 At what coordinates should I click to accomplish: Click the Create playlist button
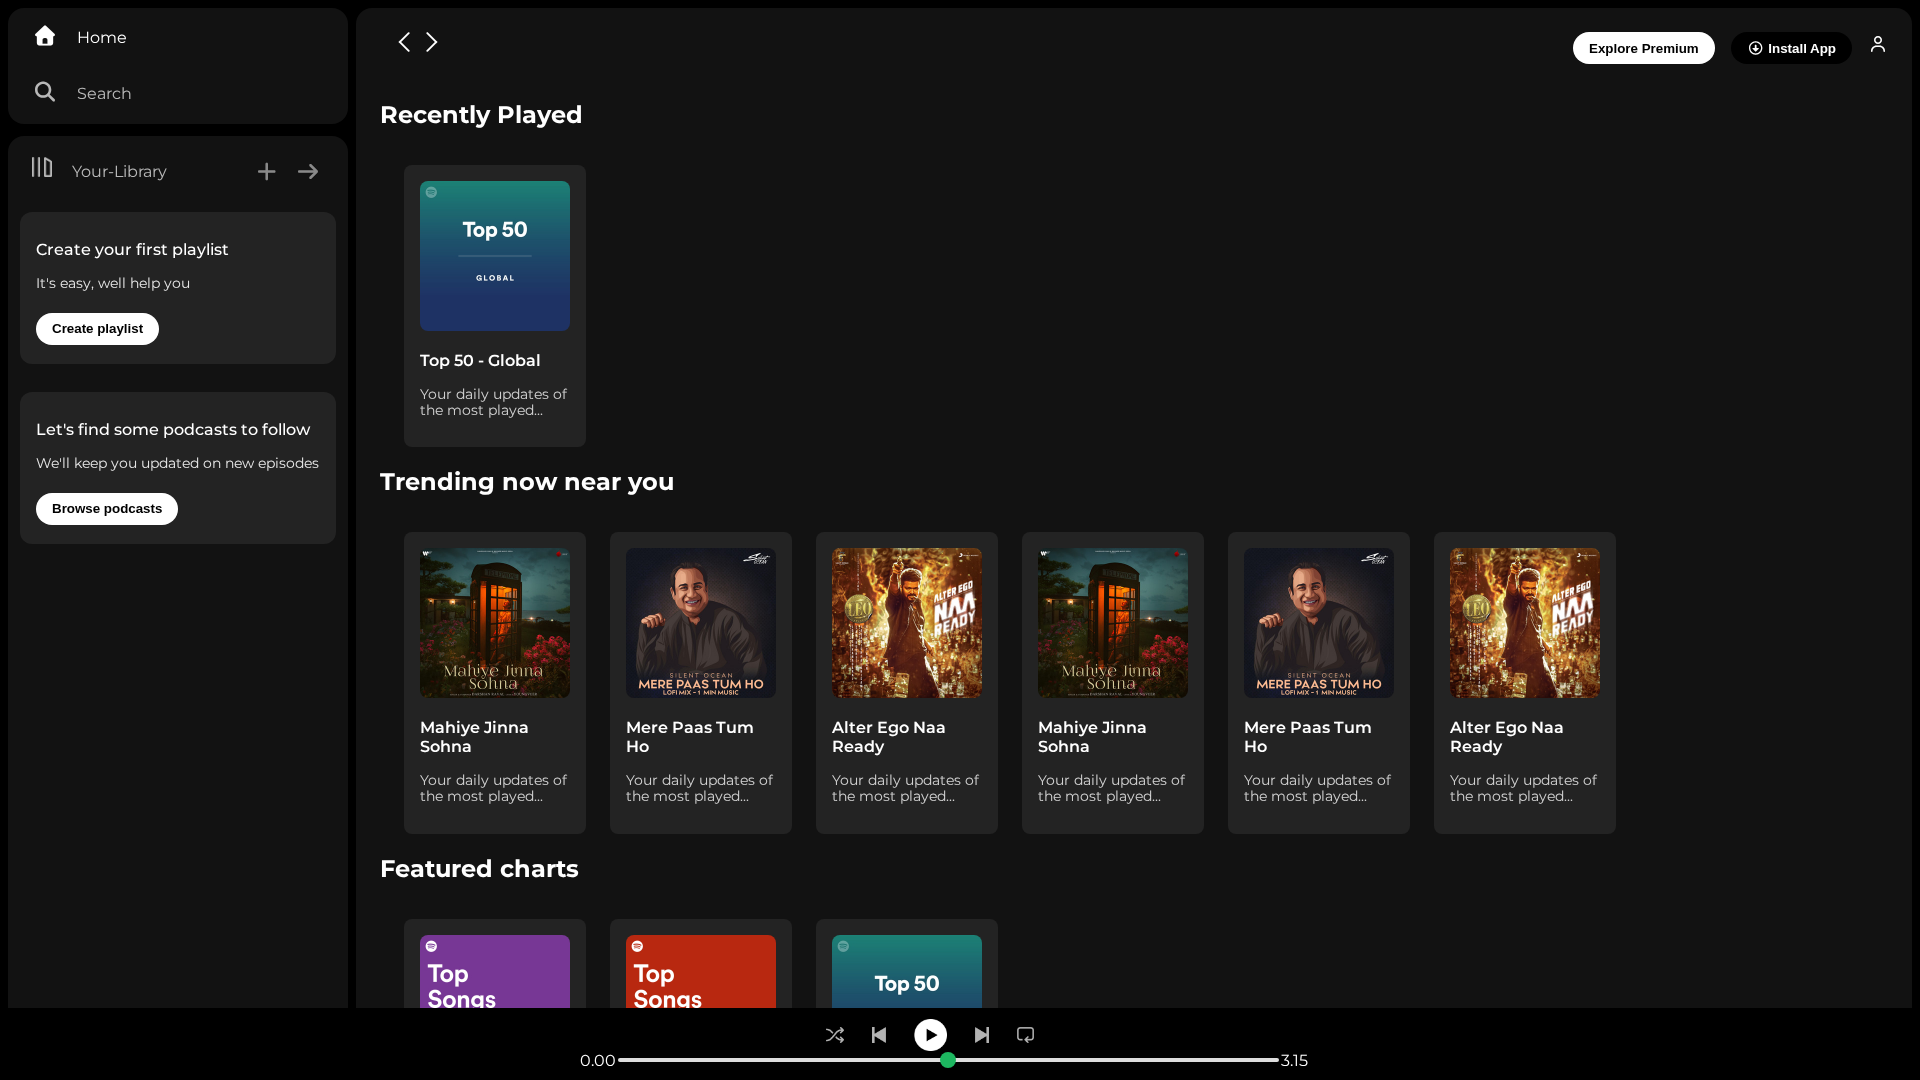tap(97, 329)
